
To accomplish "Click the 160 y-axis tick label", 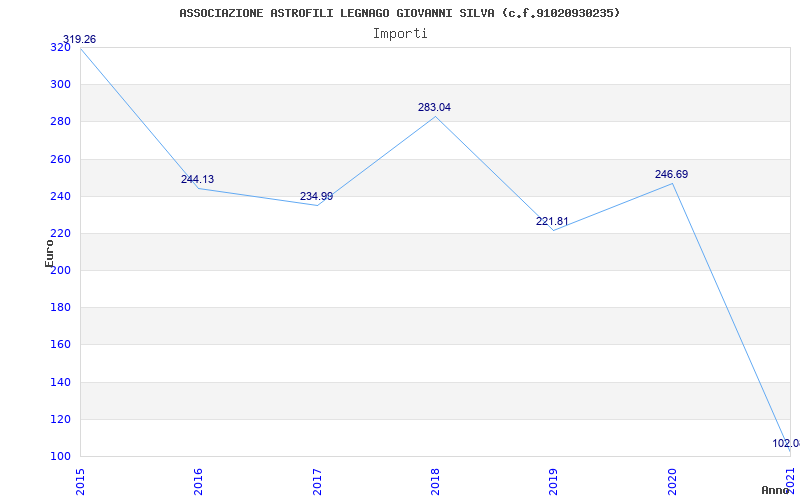I will pyautogui.click(x=60, y=345).
